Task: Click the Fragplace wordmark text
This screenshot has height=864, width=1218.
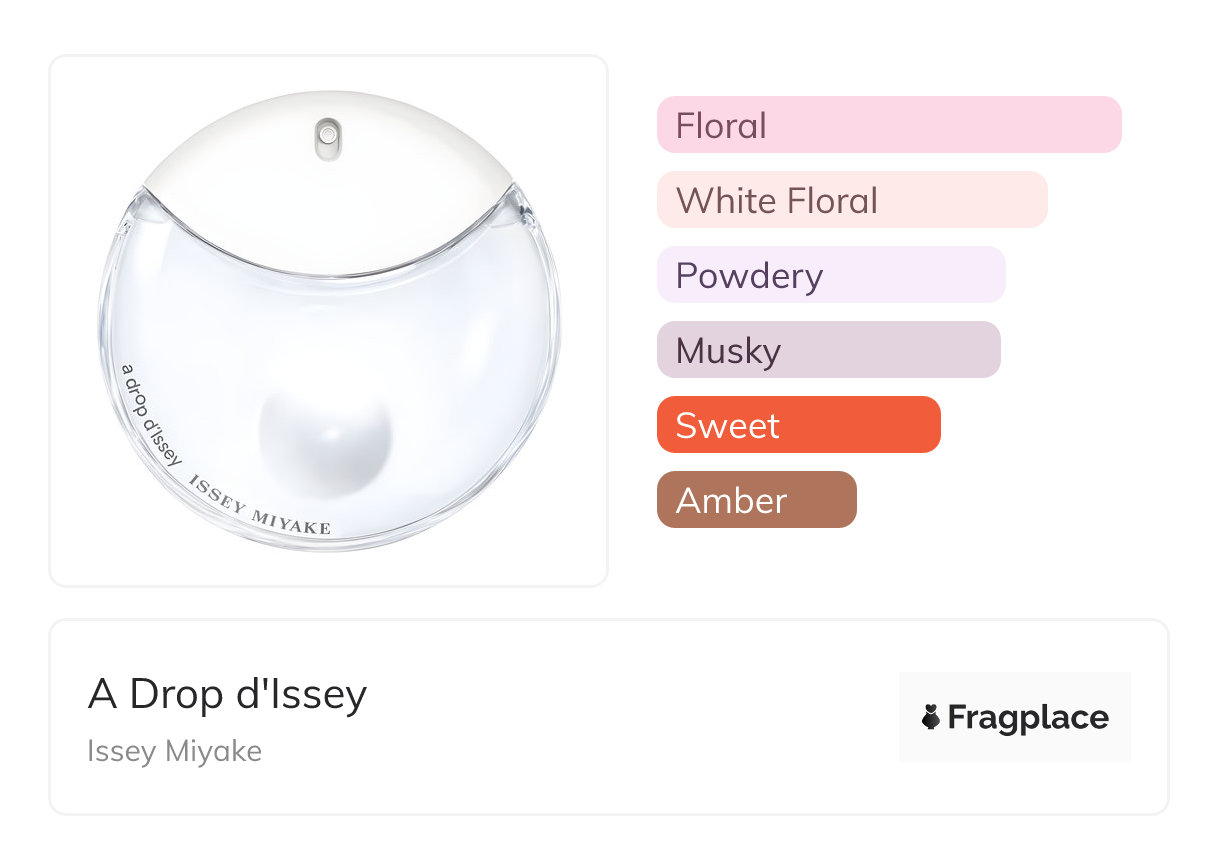Action: click(1028, 717)
